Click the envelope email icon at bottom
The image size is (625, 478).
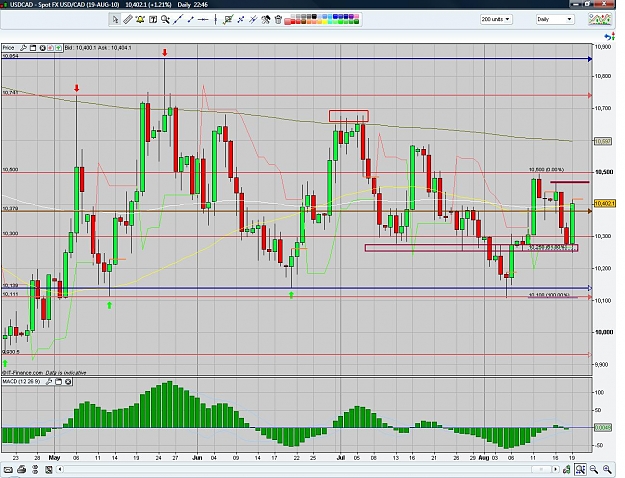(x=8, y=470)
